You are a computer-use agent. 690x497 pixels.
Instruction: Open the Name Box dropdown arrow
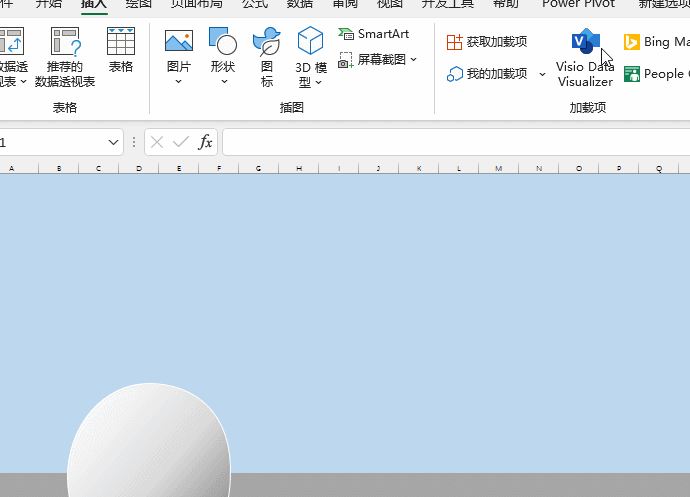[113, 142]
